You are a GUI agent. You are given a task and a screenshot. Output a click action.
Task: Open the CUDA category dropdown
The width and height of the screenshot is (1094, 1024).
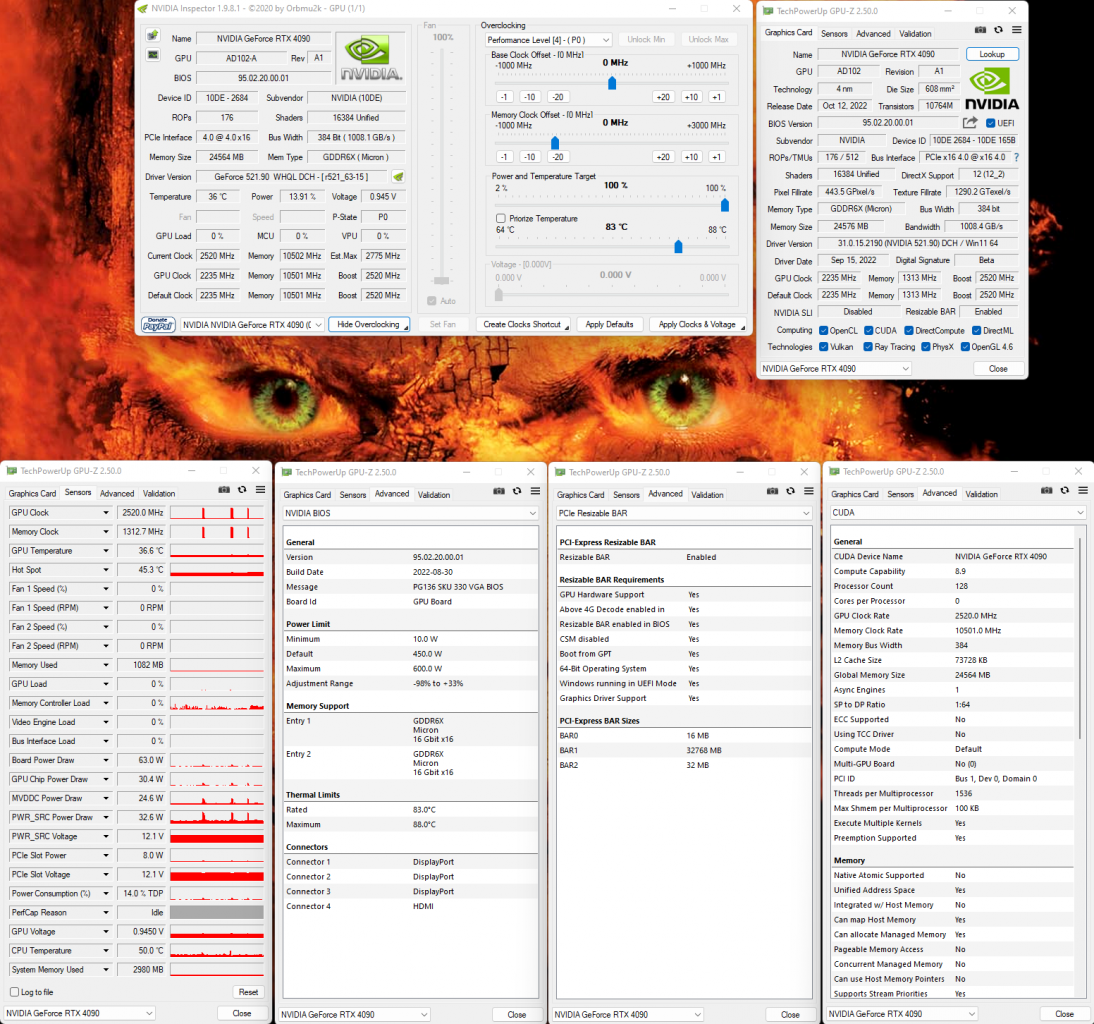(x=958, y=512)
